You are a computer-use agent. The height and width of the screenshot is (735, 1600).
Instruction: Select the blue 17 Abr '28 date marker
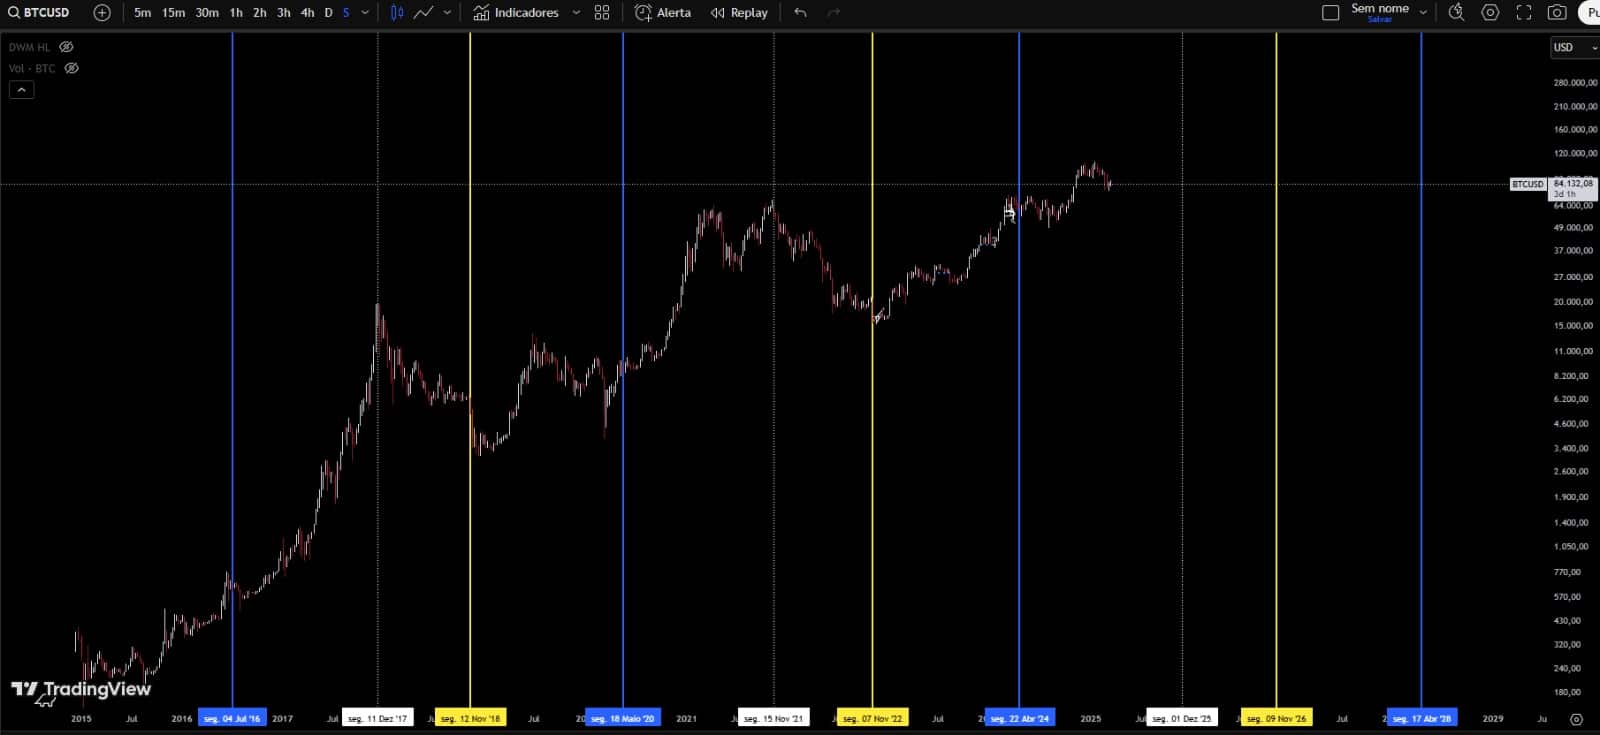coord(1421,718)
